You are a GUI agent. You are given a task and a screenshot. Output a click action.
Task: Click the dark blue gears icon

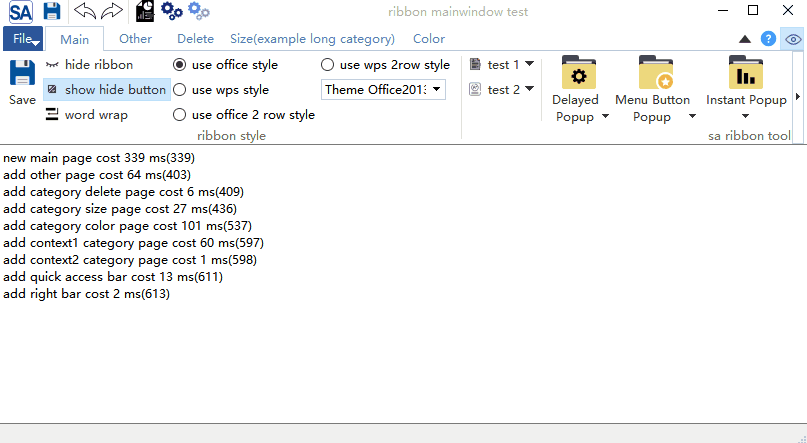pos(172,12)
